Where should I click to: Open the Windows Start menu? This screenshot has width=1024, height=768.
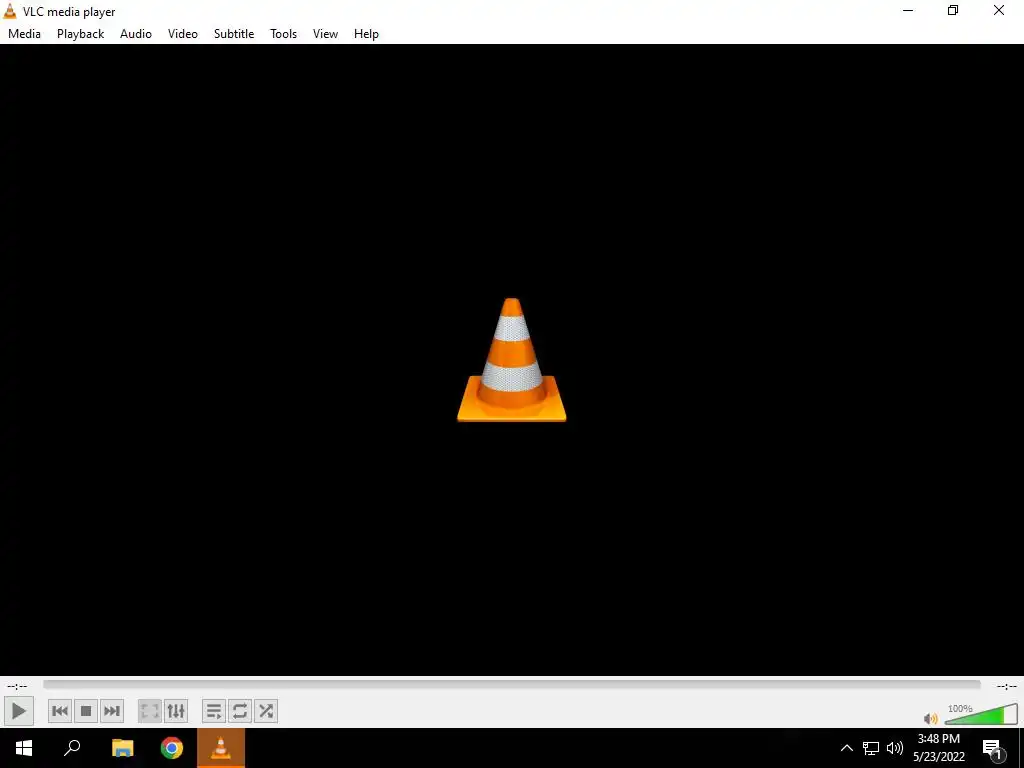[24, 748]
